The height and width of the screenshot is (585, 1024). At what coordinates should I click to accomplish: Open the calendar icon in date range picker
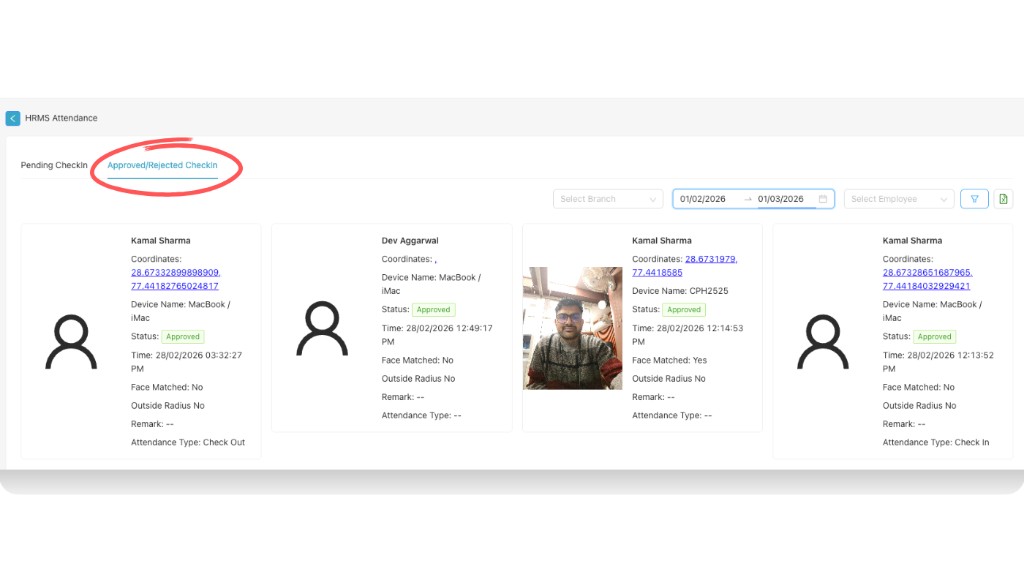pyautogui.click(x=824, y=198)
